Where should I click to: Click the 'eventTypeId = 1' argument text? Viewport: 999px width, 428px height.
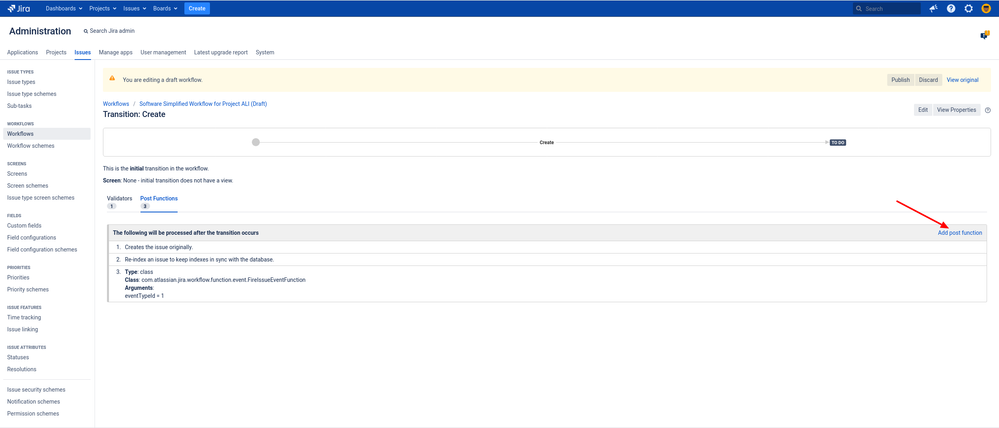click(144, 296)
